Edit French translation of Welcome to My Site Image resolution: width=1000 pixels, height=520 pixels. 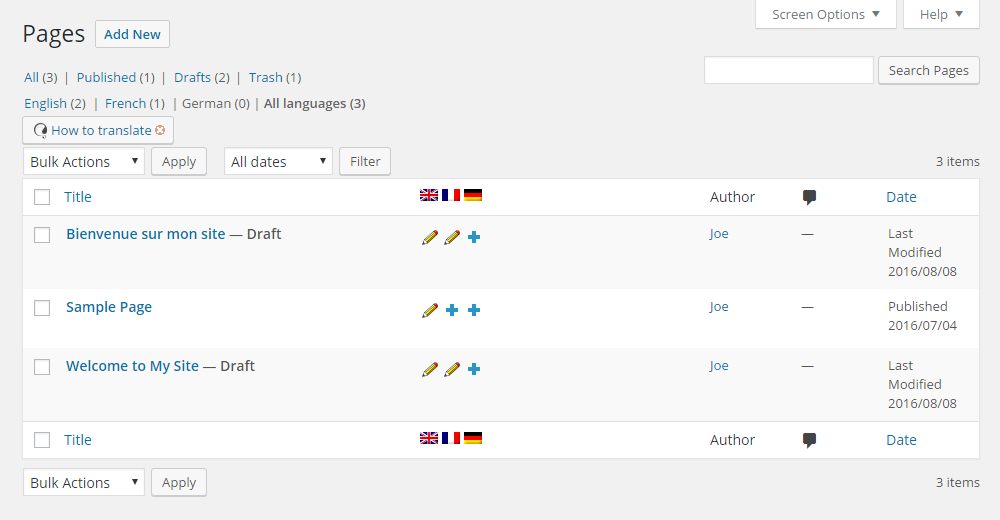tap(452, 369)
